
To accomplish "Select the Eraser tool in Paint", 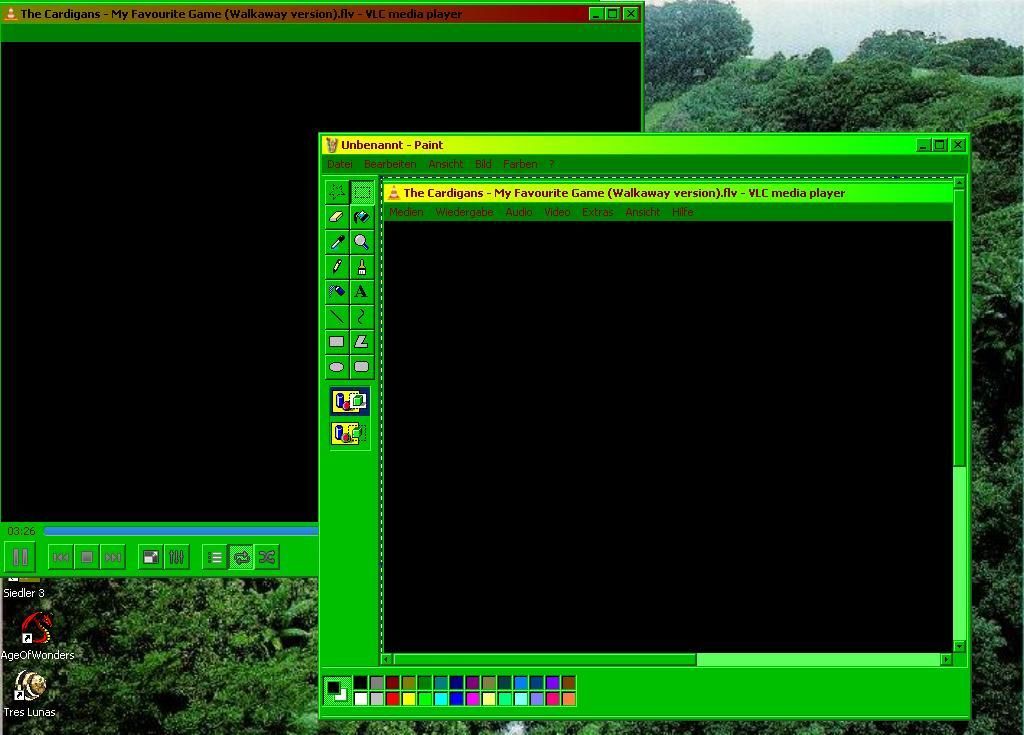I will [337, 217].
